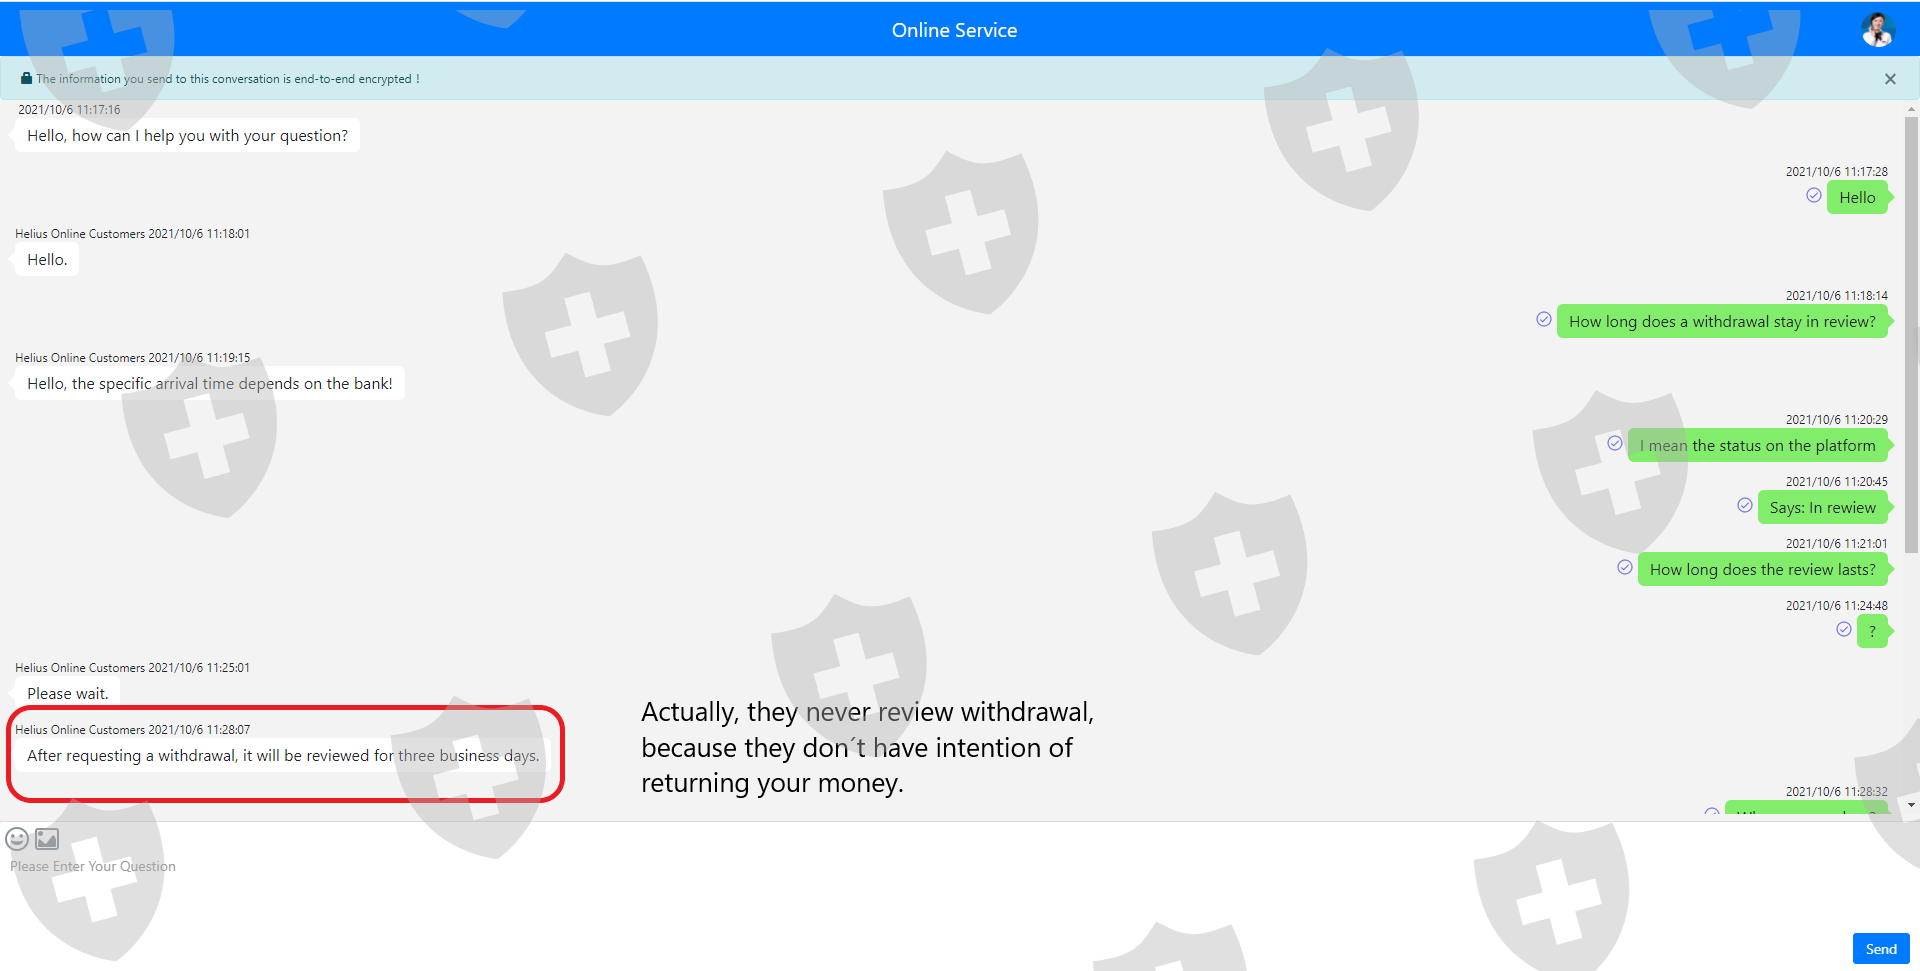Image resolution: width=1920 pixels, height=971 pixels.
Task: Click the chat scrollbar down arrow
Action: click(1911, 805)
